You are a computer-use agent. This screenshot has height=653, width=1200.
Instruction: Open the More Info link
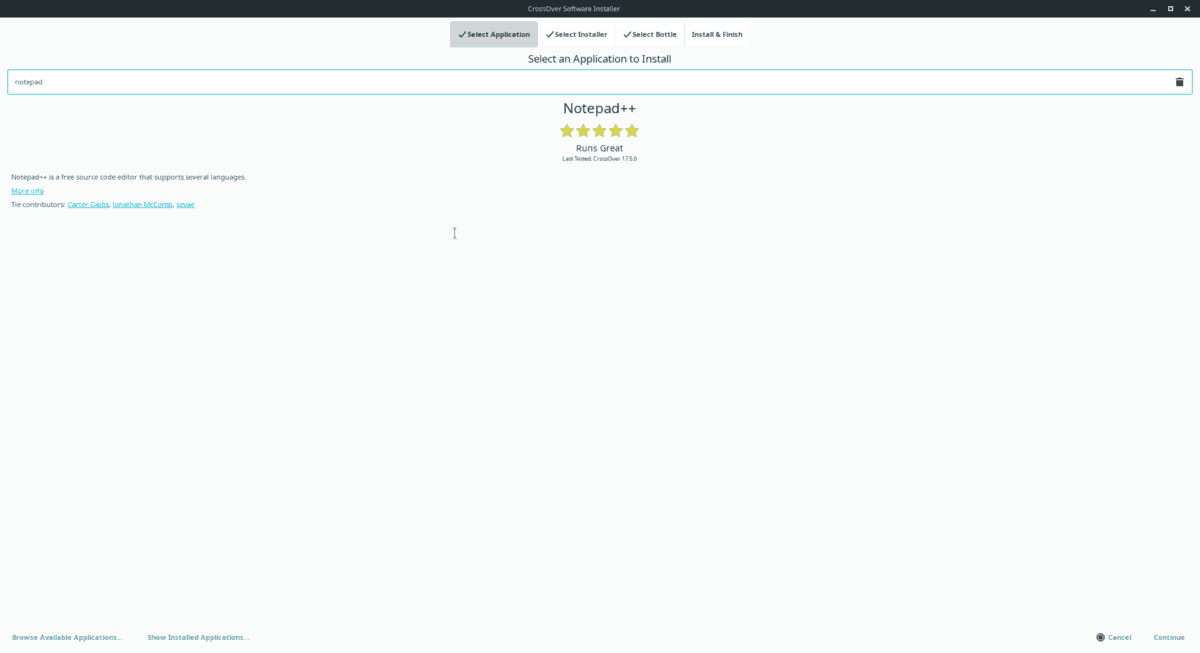25,190
